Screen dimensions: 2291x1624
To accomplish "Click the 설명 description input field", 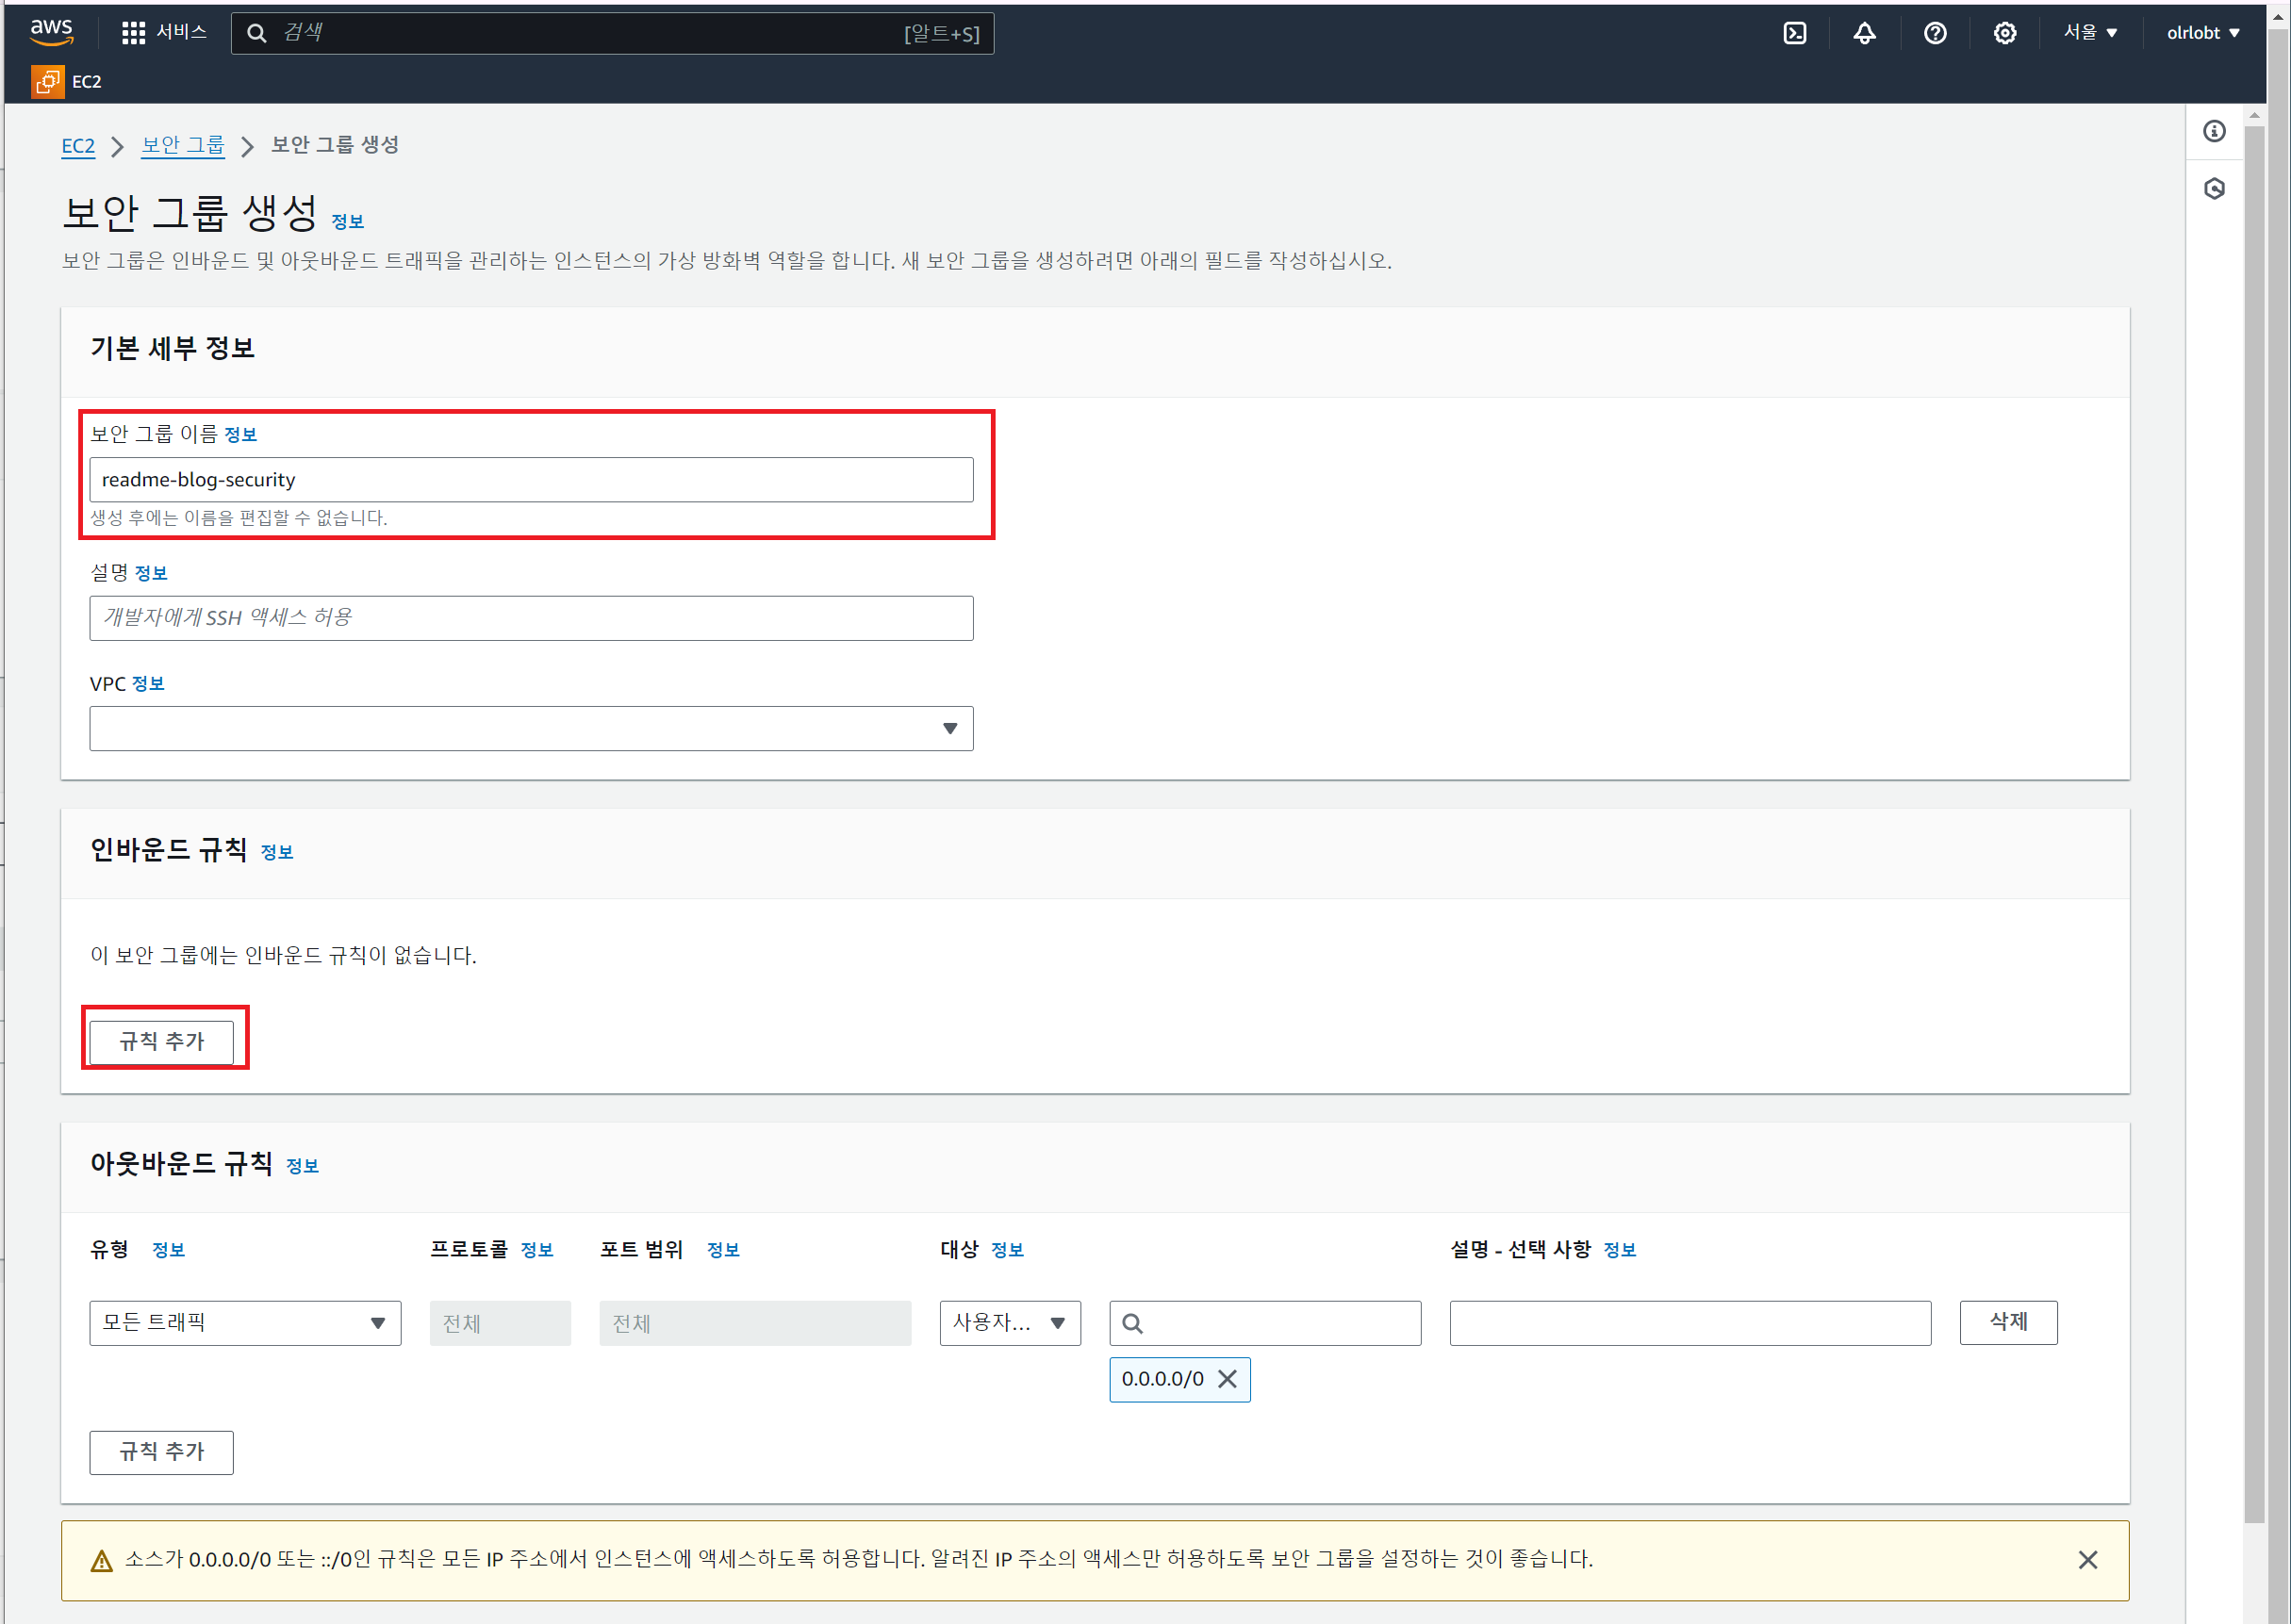I will point(531,618).
